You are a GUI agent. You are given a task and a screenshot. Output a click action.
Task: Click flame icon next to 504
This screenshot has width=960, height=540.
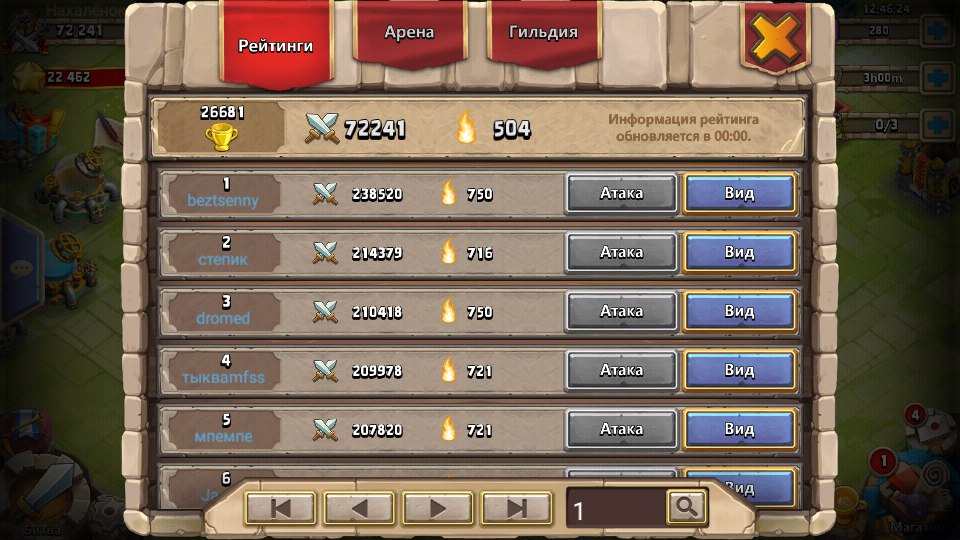coord(466,127)
